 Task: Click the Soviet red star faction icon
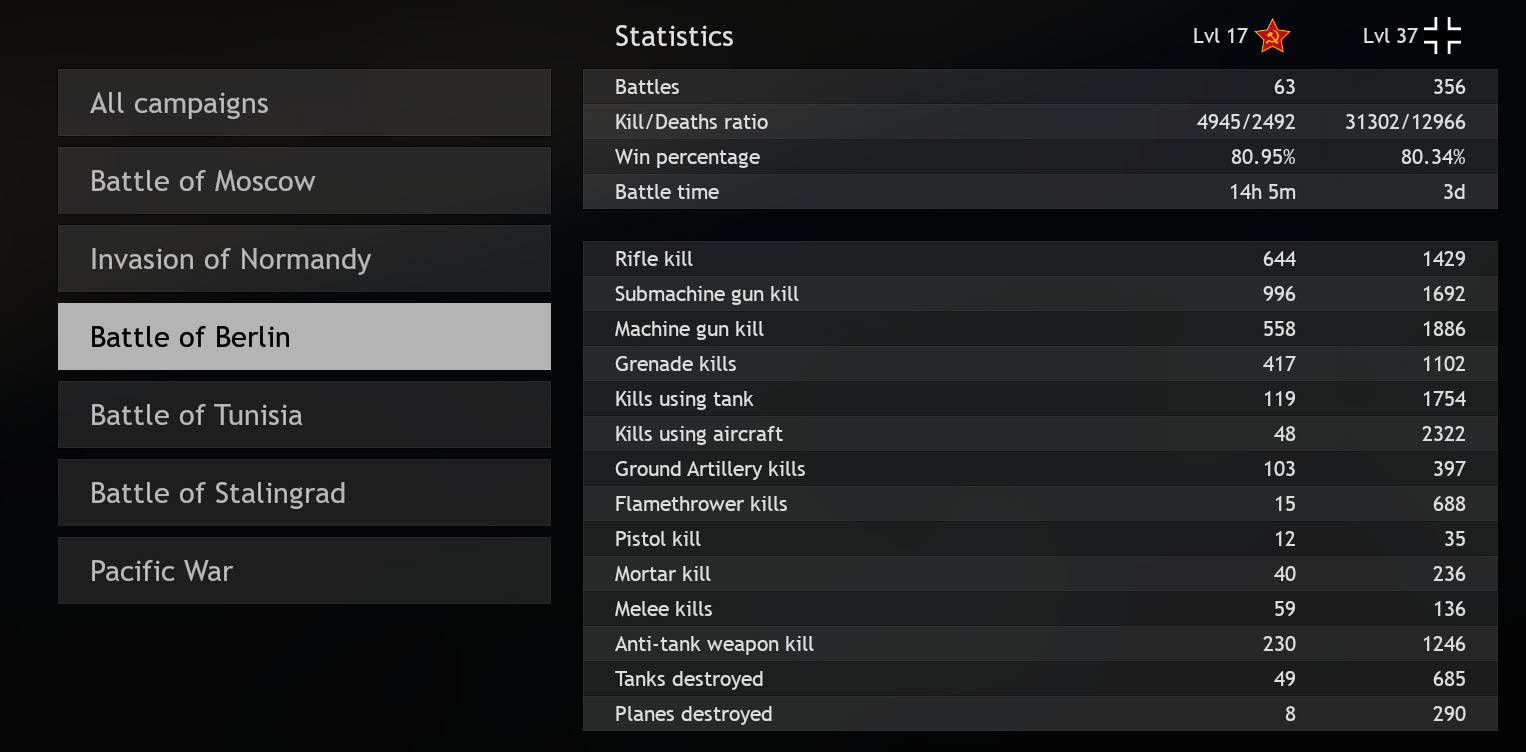click(1272, 37)
